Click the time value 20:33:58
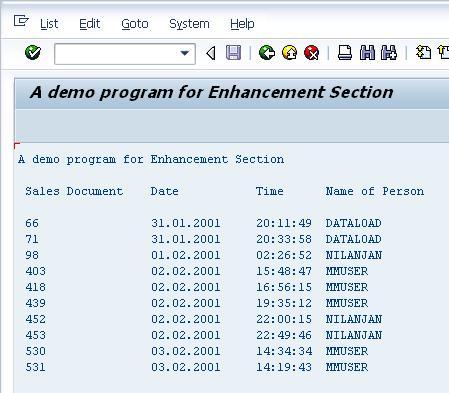Screen dimensions: 449x393 pos(284,239)
